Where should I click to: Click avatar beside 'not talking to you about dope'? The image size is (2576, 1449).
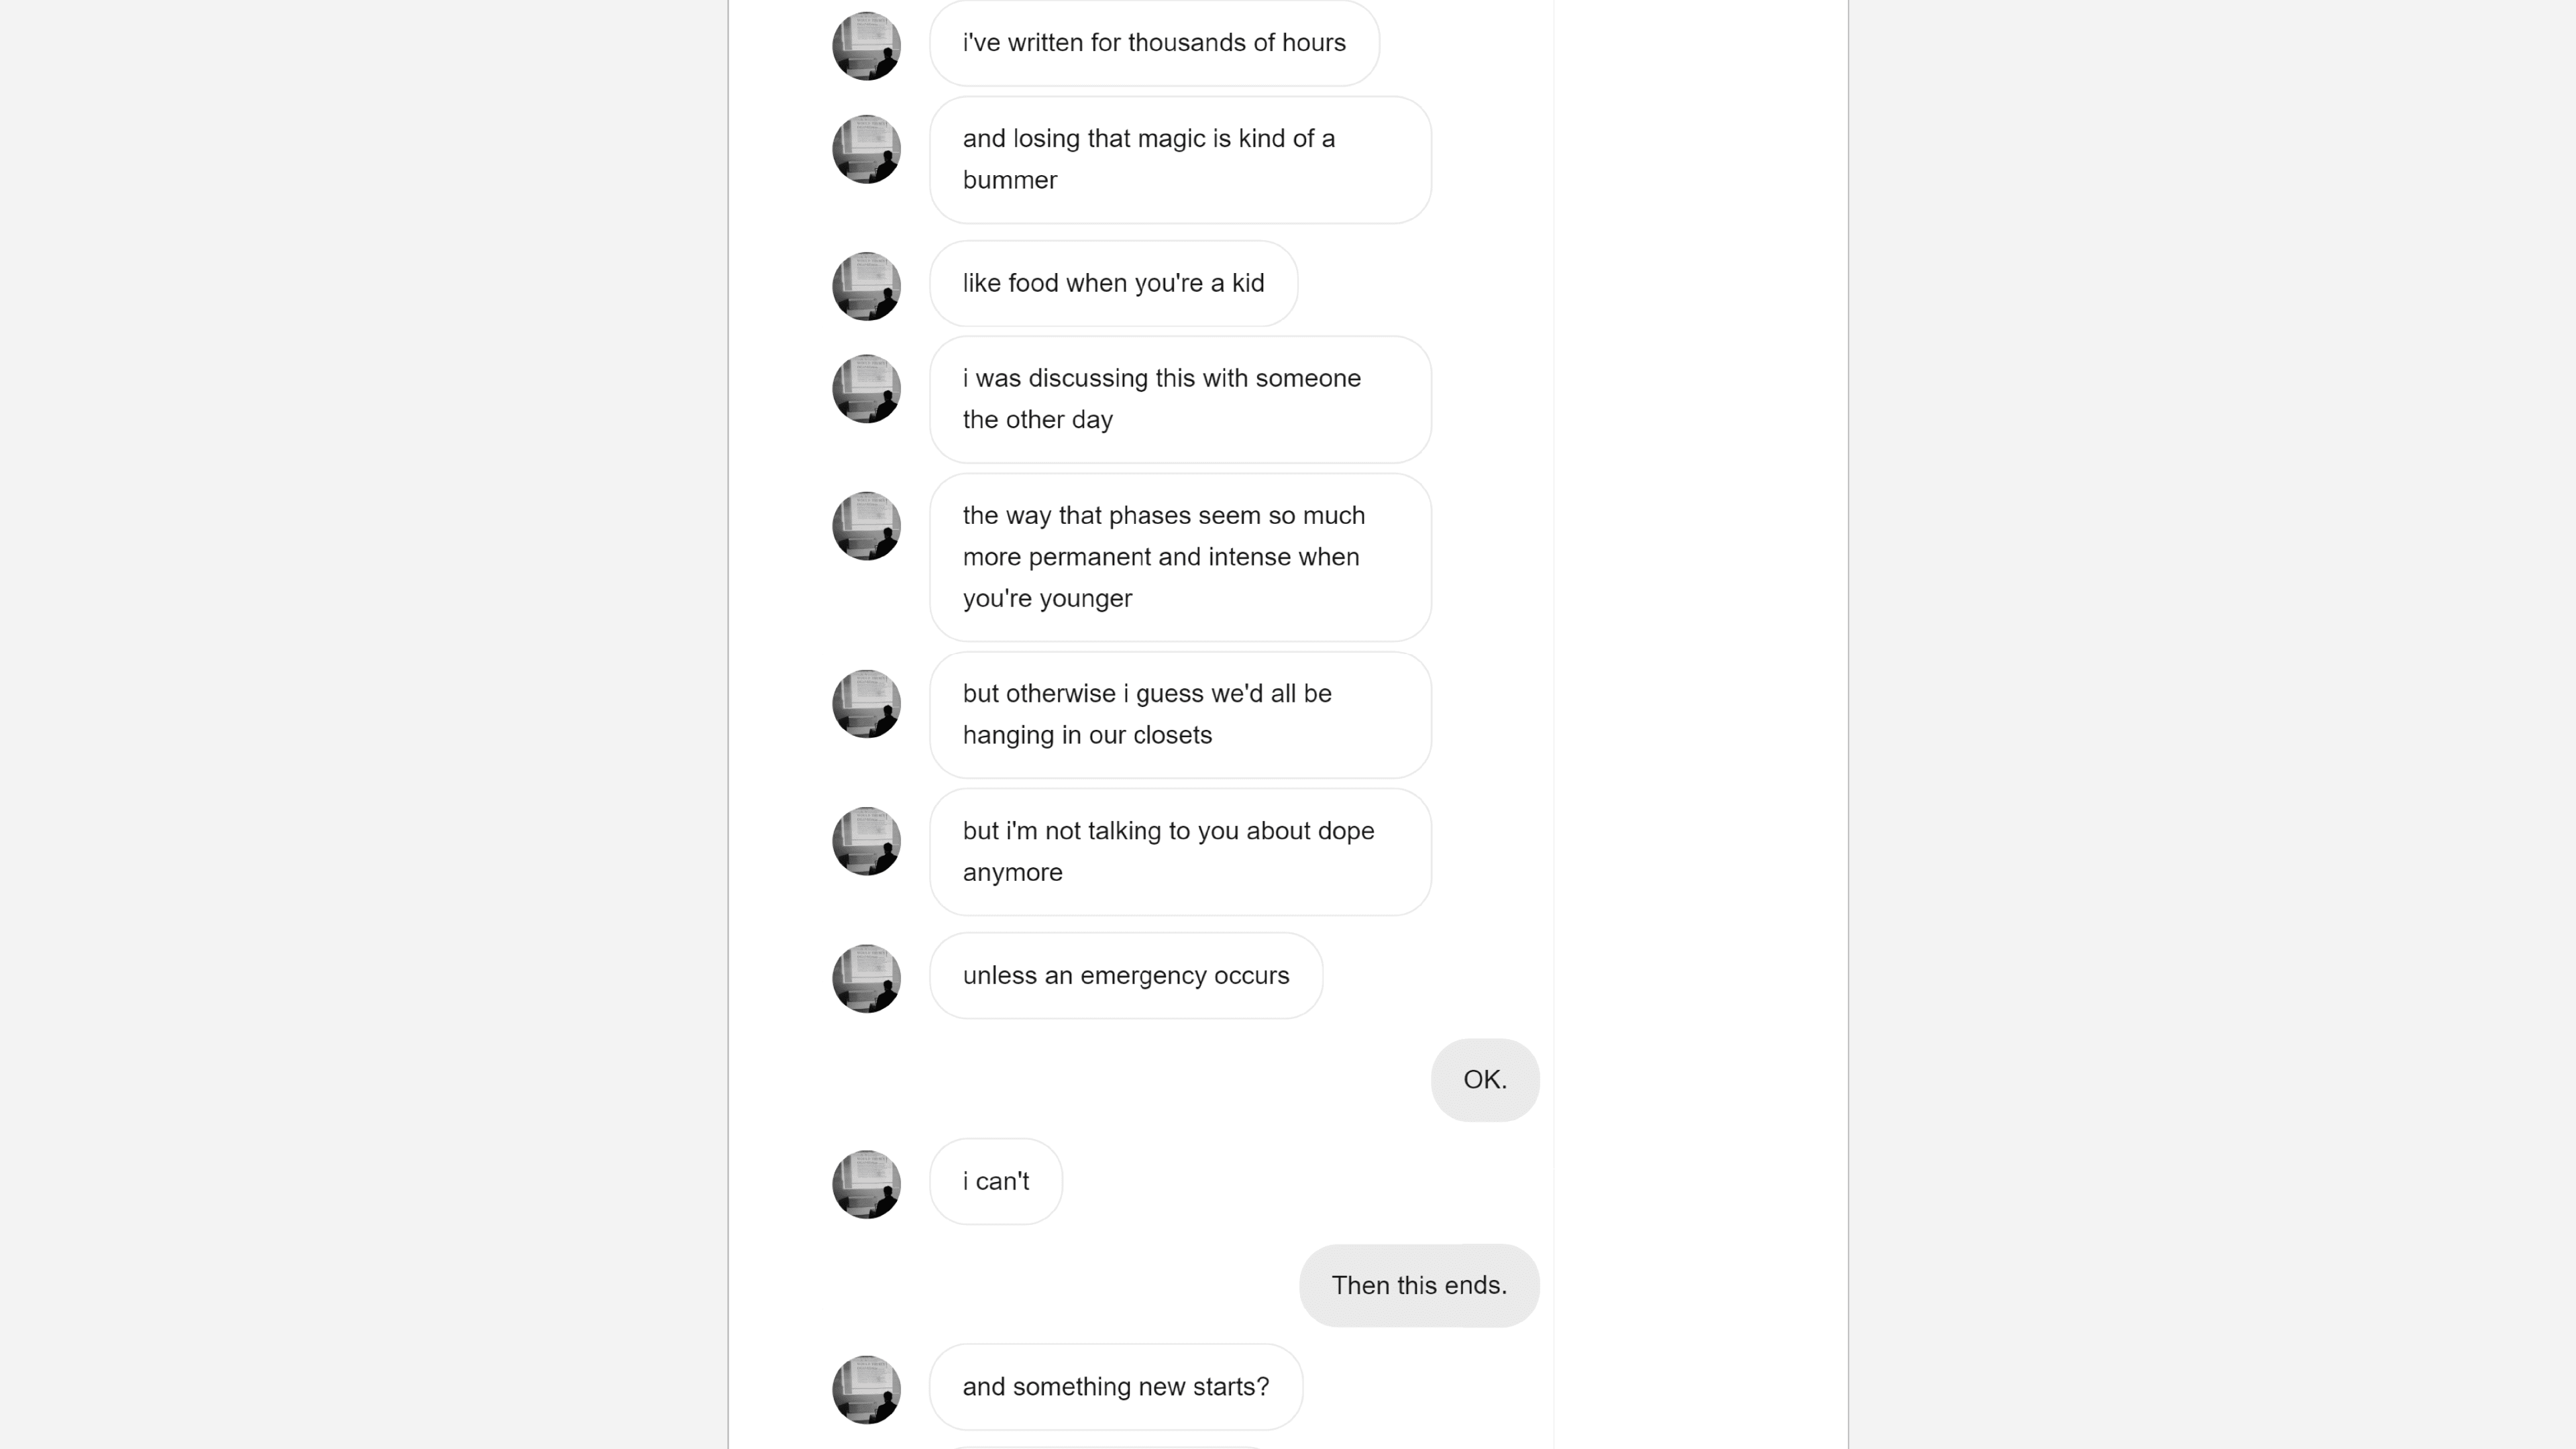pos(866,841)
